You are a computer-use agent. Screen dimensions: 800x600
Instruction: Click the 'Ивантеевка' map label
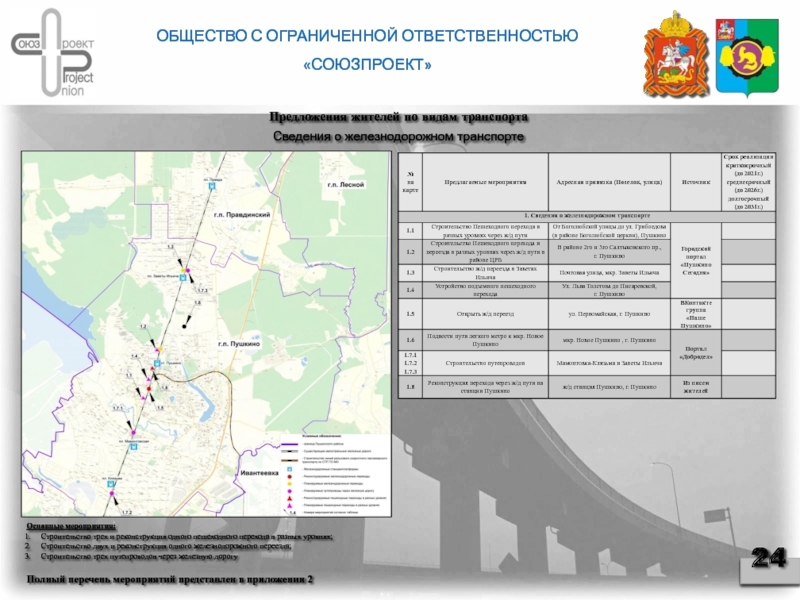click(259, 473)
